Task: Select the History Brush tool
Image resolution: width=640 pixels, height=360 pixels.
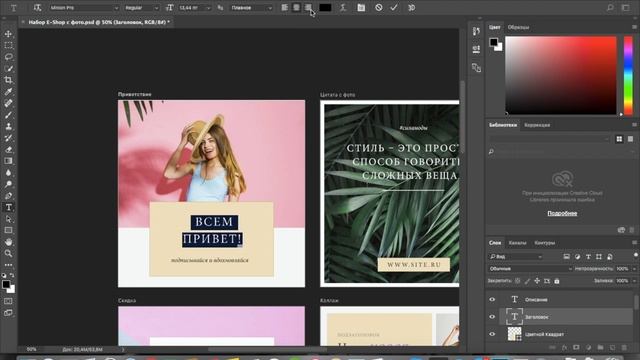Action: point(8,138)
